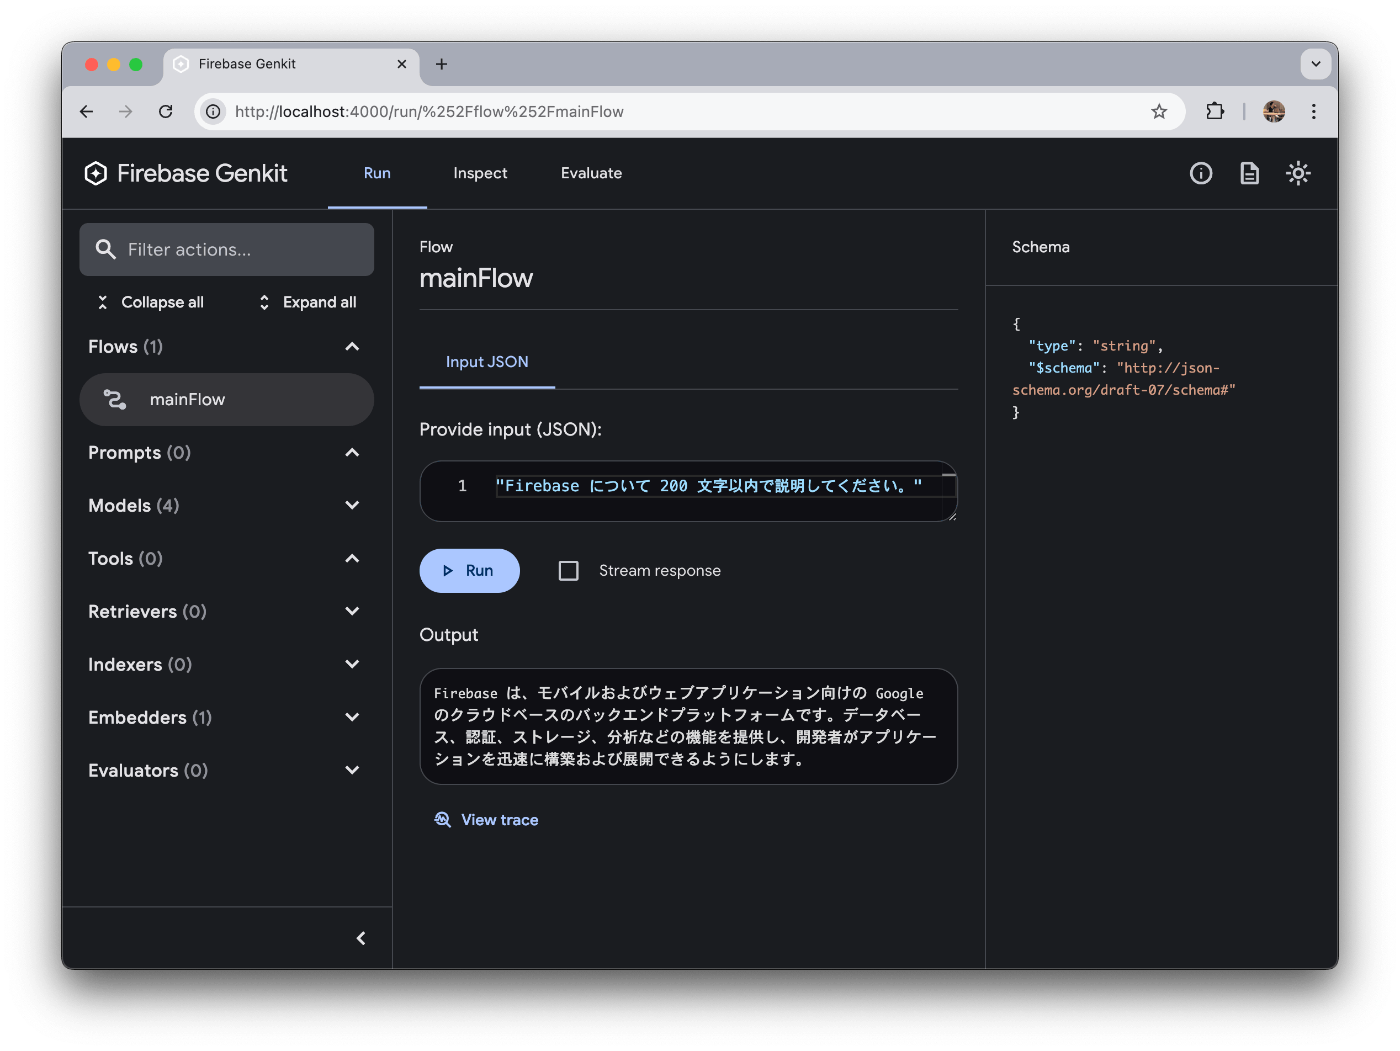
Task: Collapse the Tools section
Action: tap(352, 558)
